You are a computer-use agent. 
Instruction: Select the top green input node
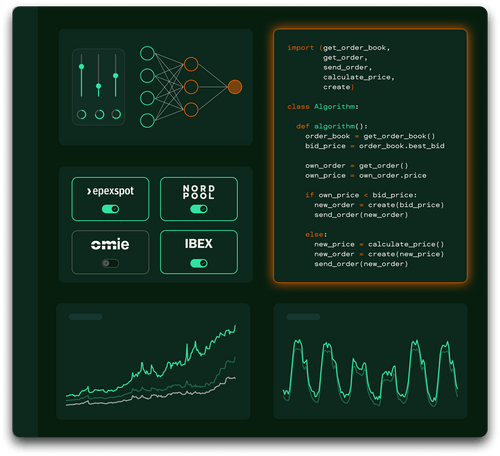(147, 53)
